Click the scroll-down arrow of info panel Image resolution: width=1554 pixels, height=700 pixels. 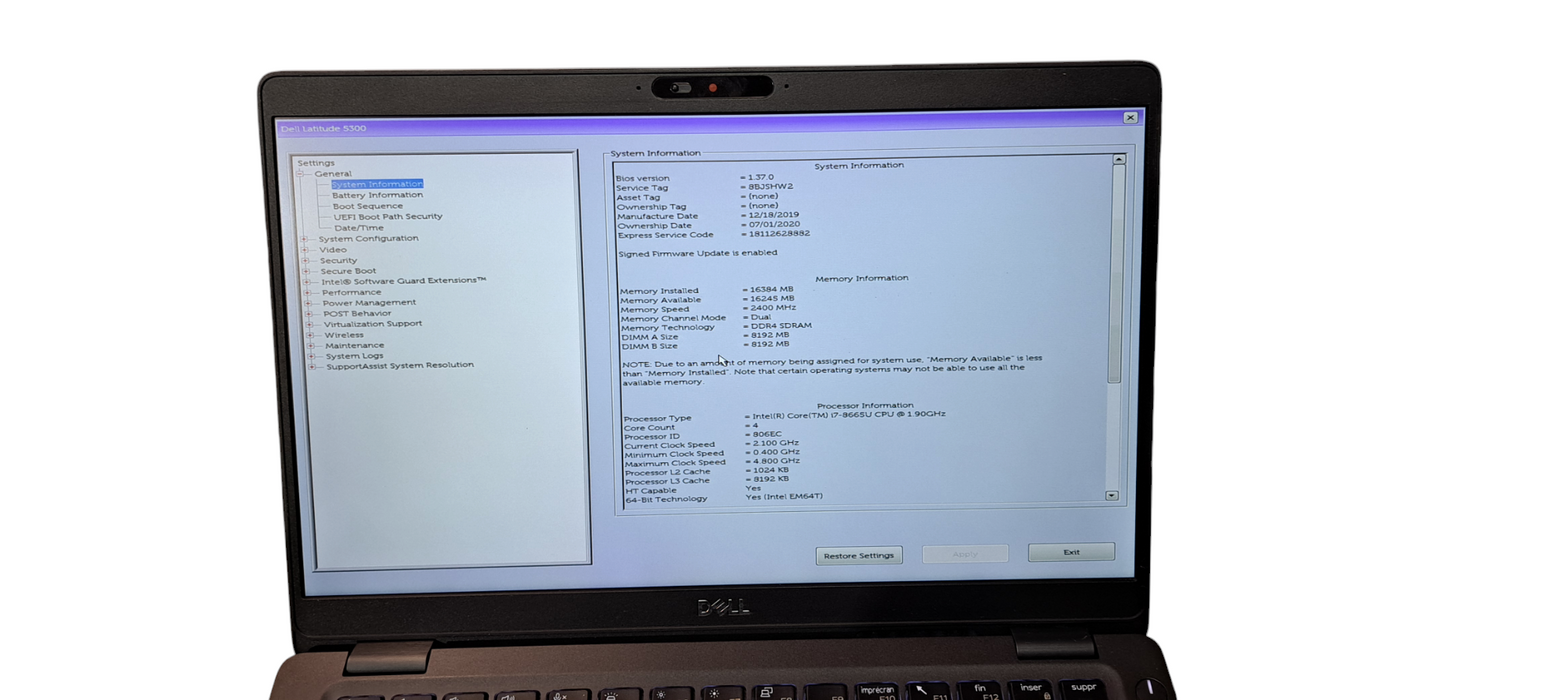(1111, 495)
